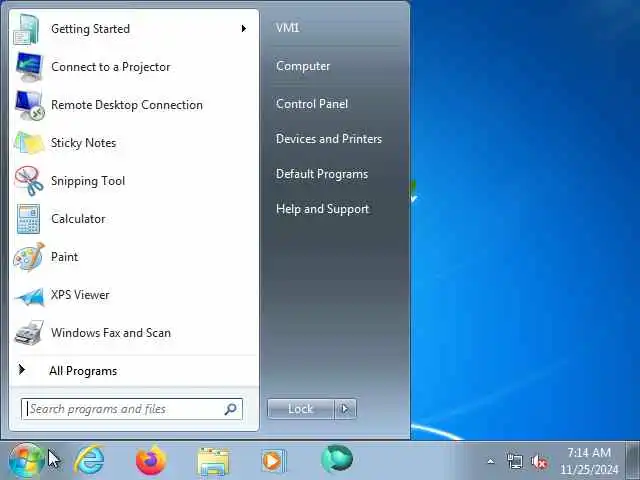Launch Connect to a Projector icon
The image size is (640, 480).
tap(29, 67)
